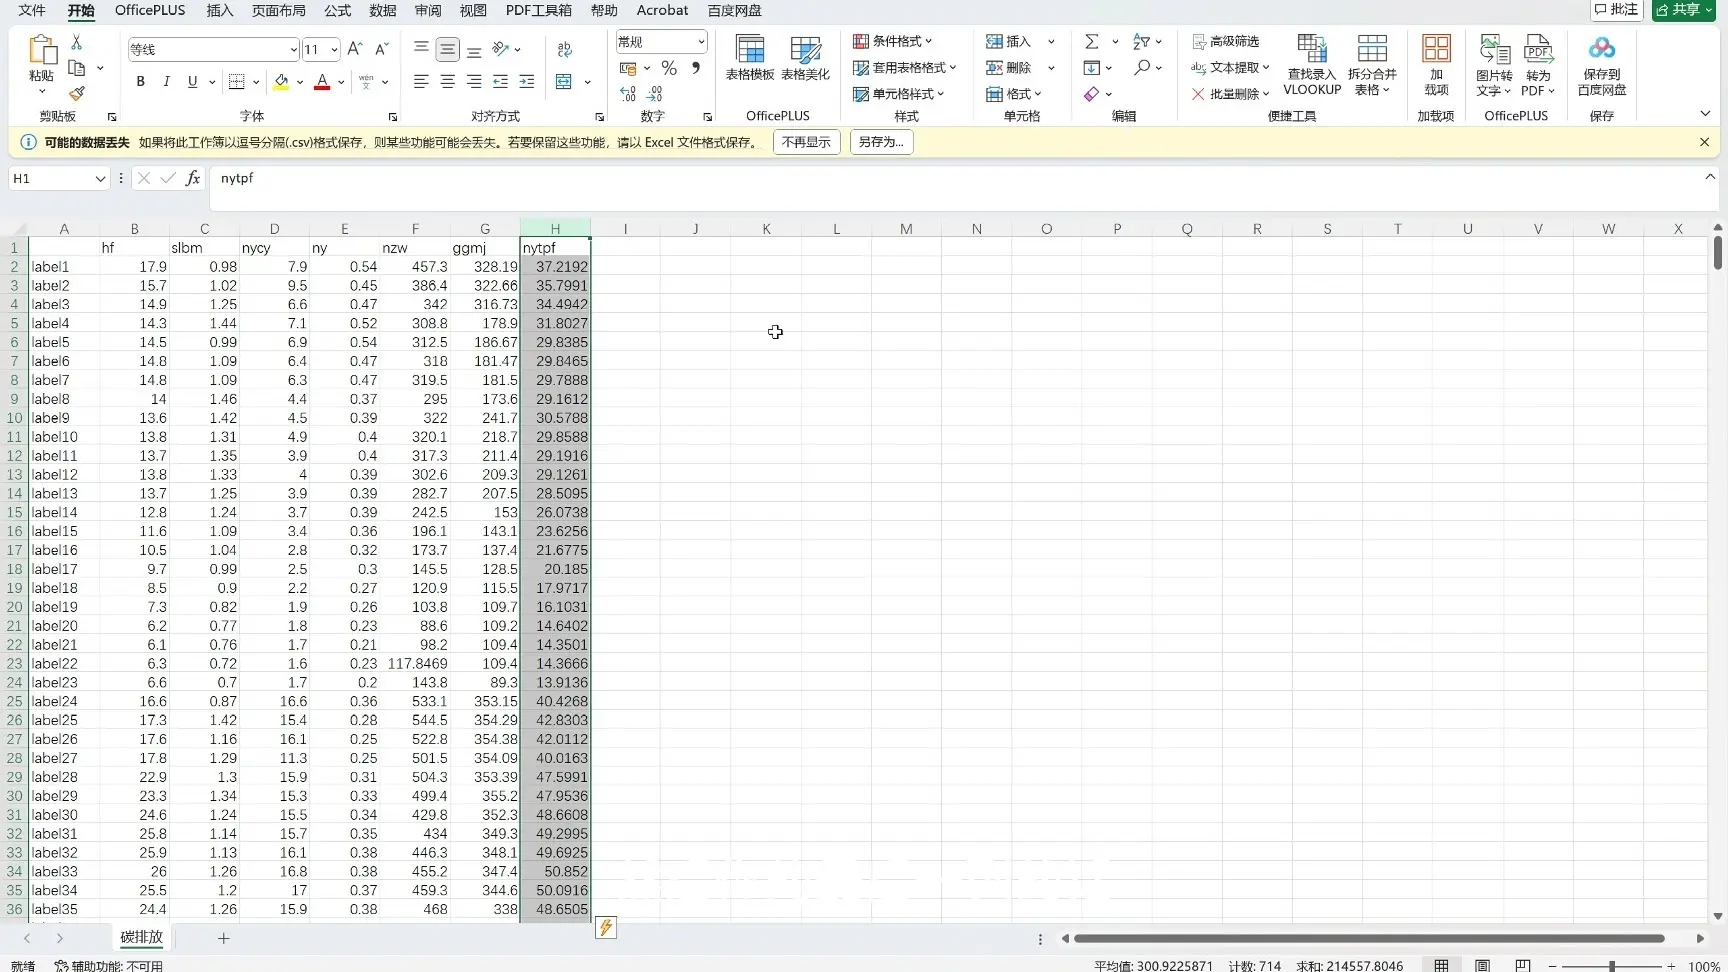Apply comma style number format

[695, 68]
